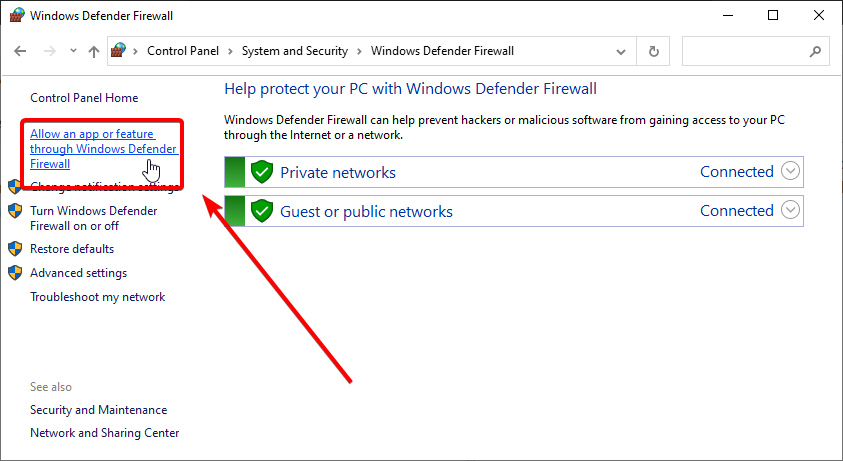Click the green shield beside Private networks

262,172
